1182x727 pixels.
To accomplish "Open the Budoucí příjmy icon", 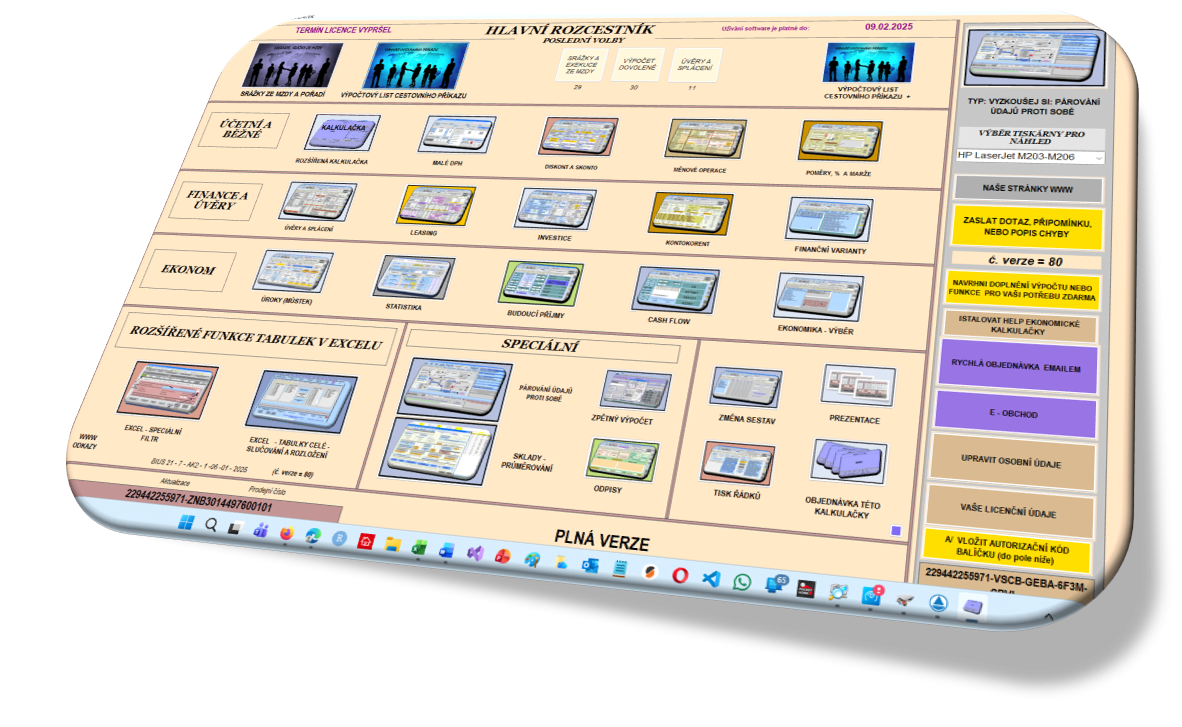I will tap(541, 283).
